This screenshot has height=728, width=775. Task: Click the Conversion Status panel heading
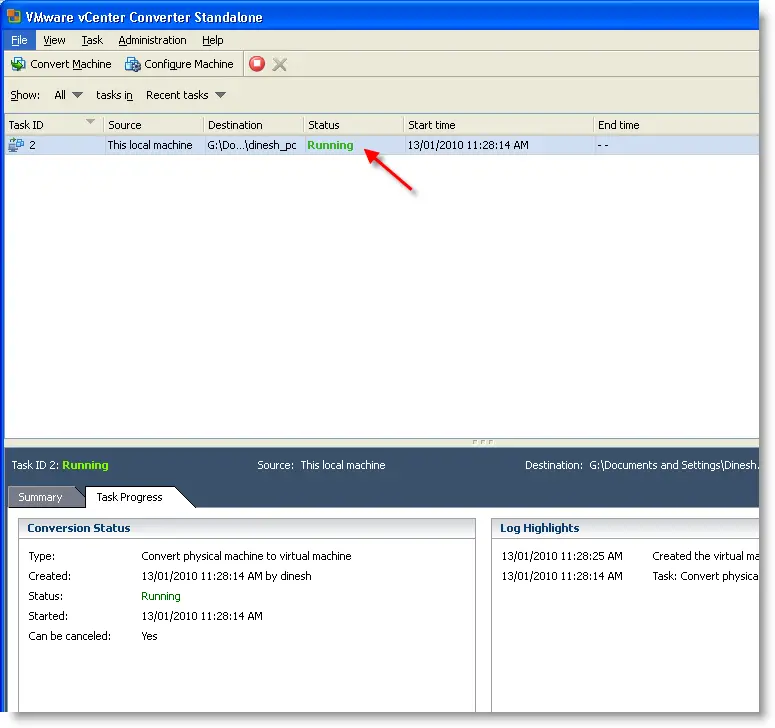coord(79,528)
